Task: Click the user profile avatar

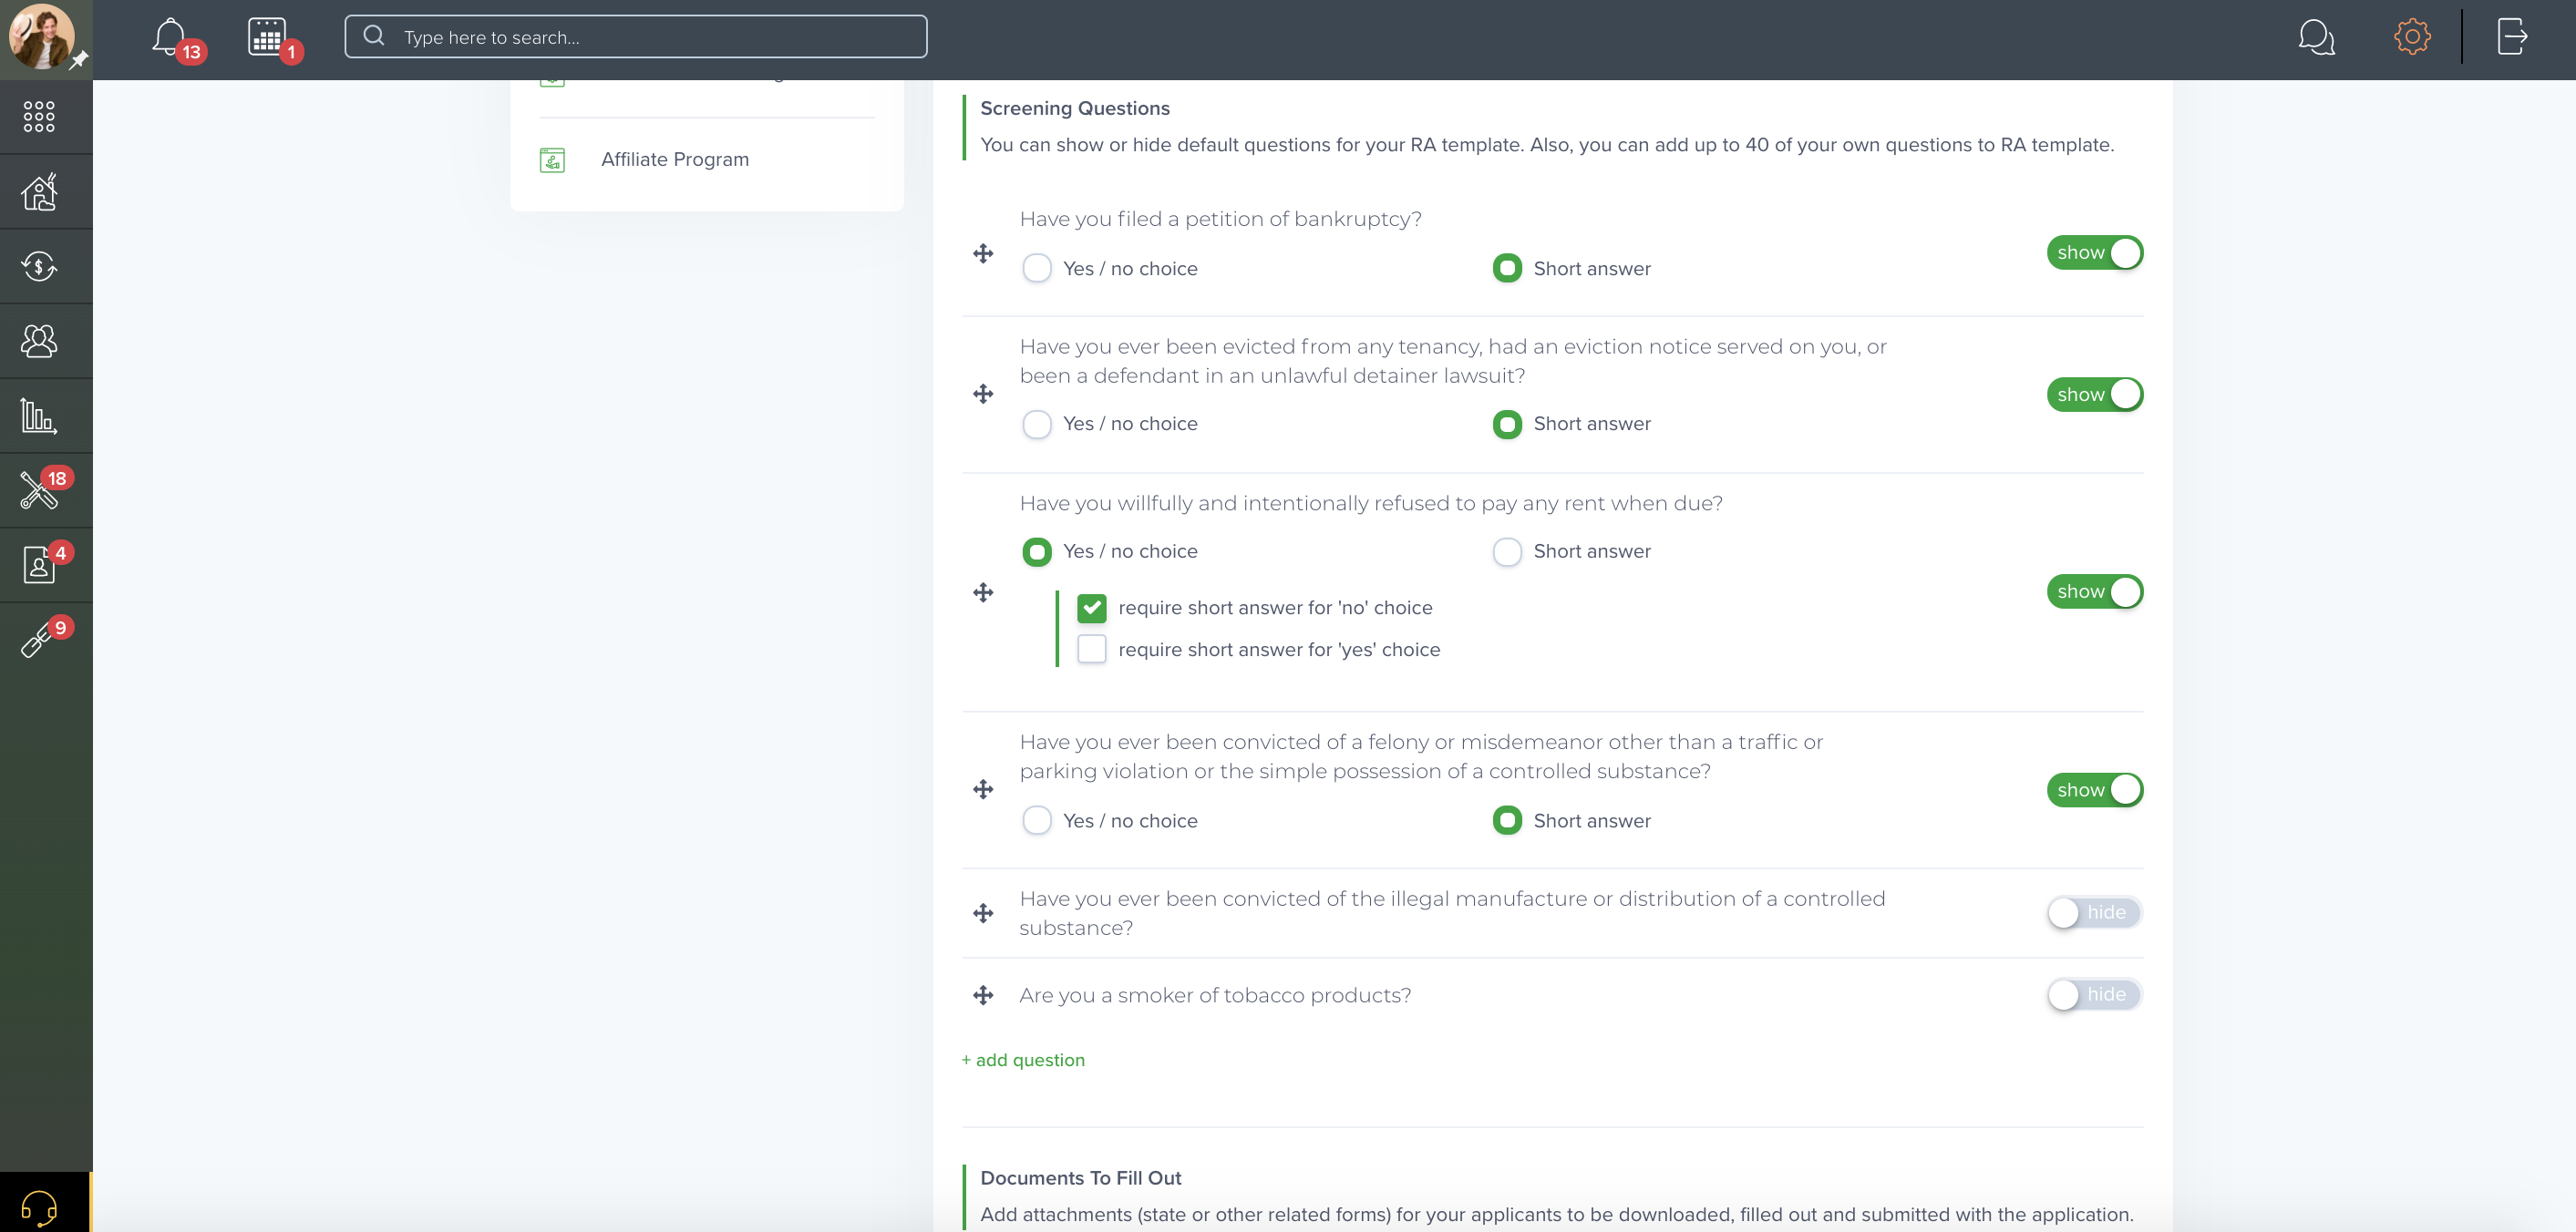Action: click(41, 36)
